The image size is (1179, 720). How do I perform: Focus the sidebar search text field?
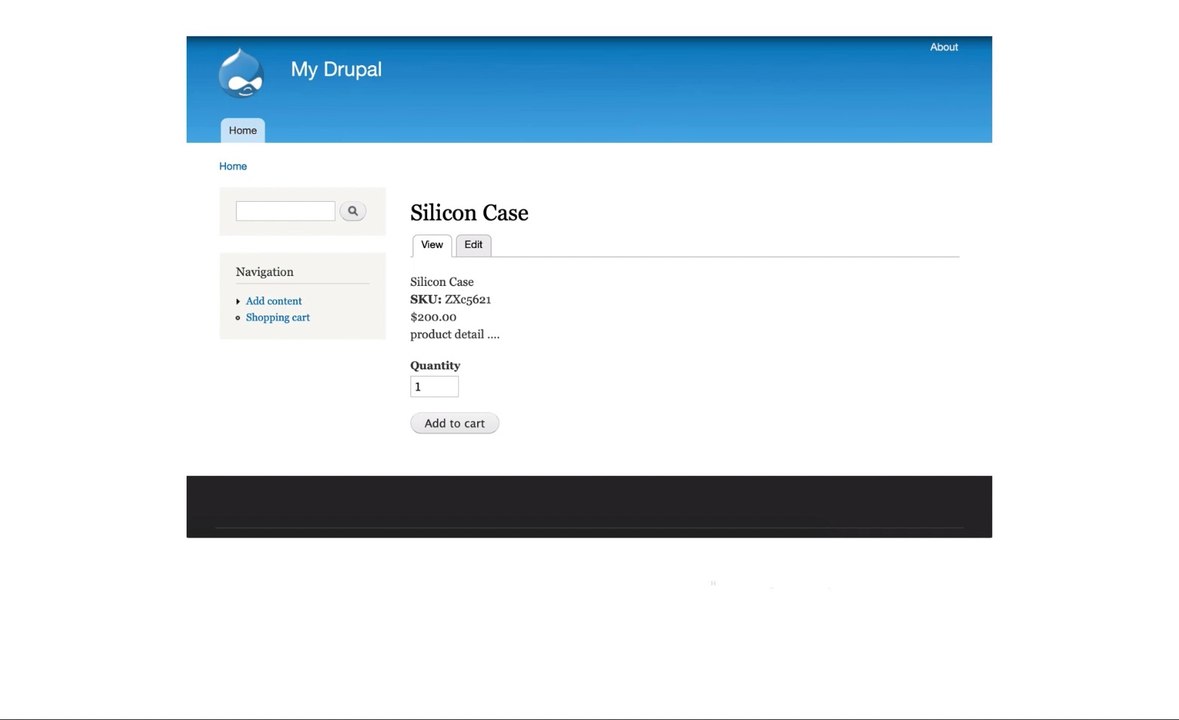click(285, 211)
